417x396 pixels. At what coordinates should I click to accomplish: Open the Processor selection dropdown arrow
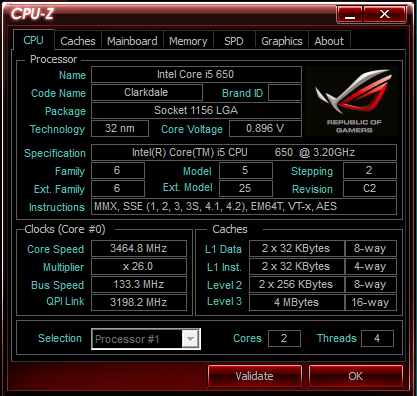pos(191,339)
